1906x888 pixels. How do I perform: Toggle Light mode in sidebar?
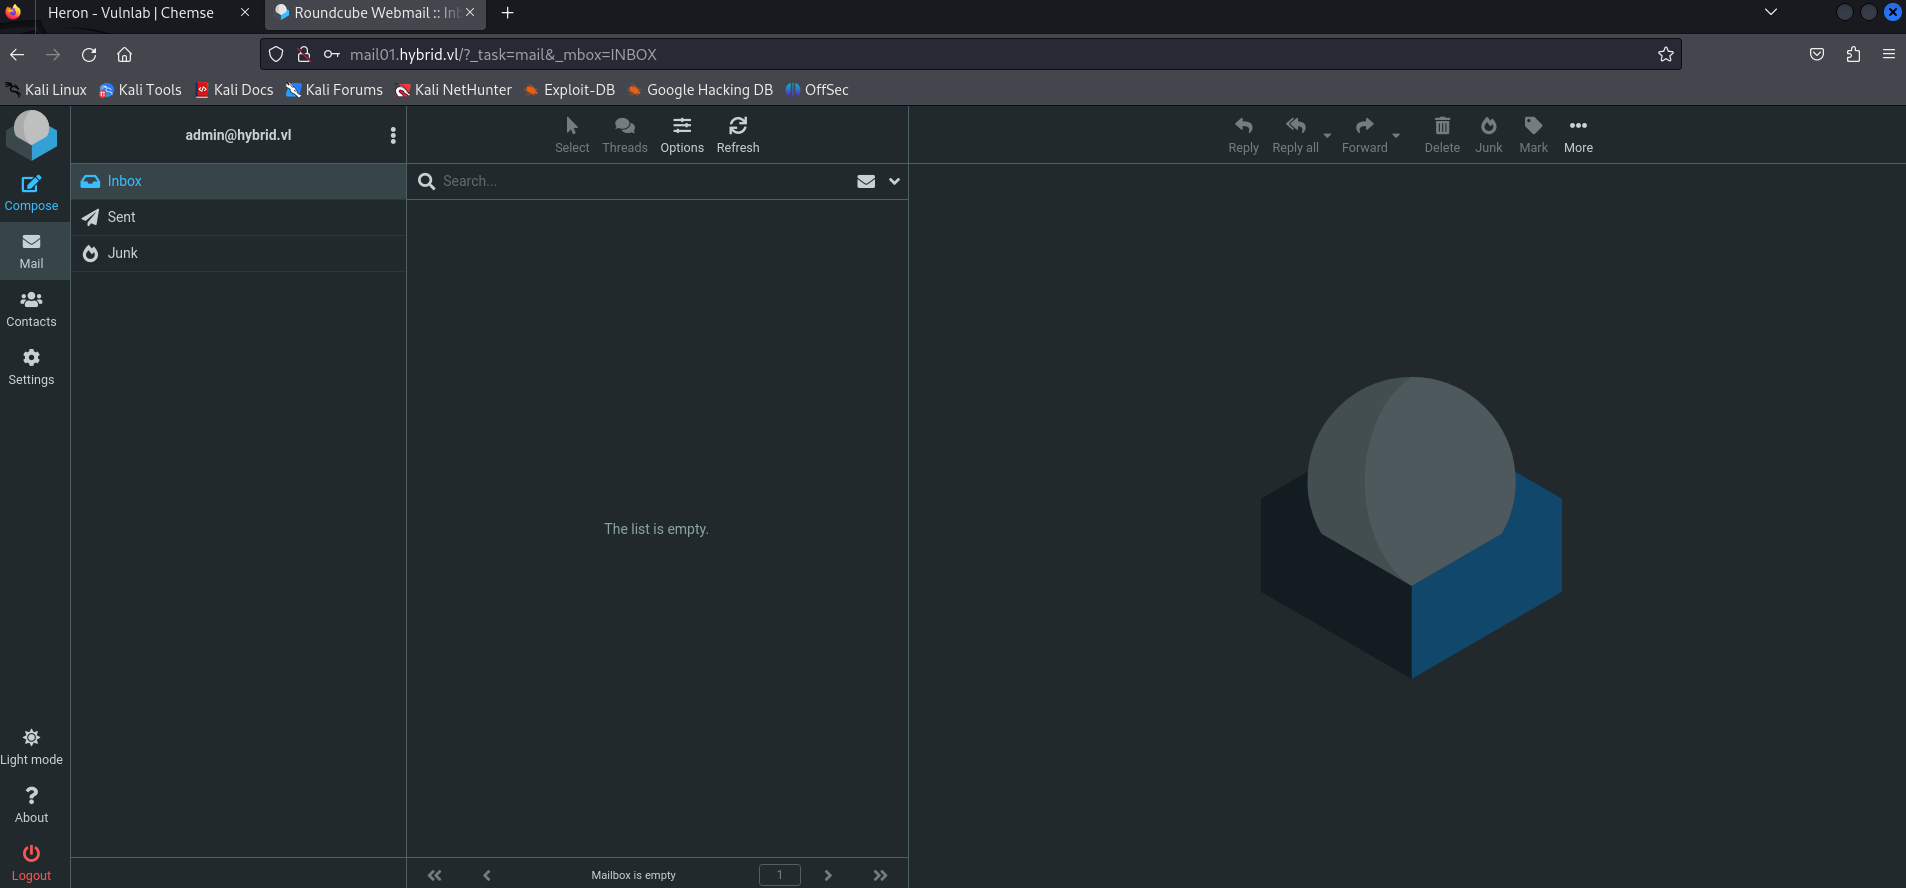tap(31, 746)
